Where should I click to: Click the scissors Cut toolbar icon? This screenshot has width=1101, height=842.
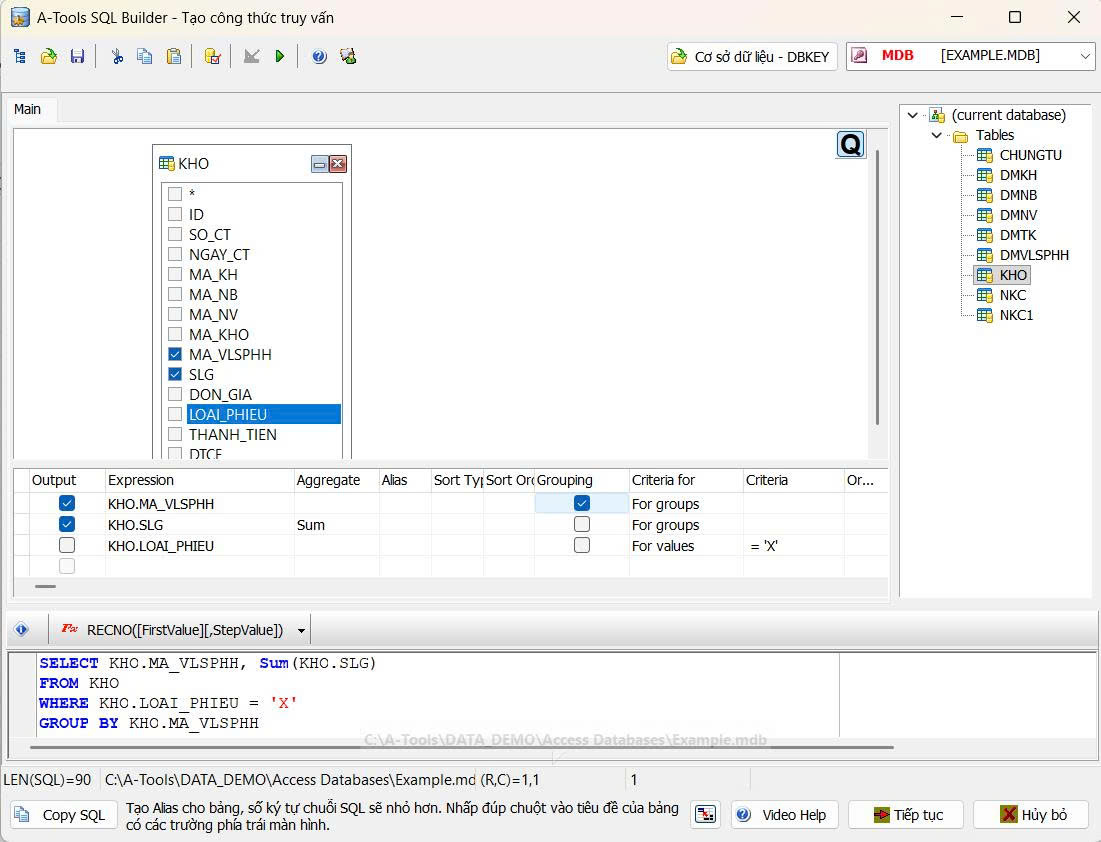pos(117,57)
